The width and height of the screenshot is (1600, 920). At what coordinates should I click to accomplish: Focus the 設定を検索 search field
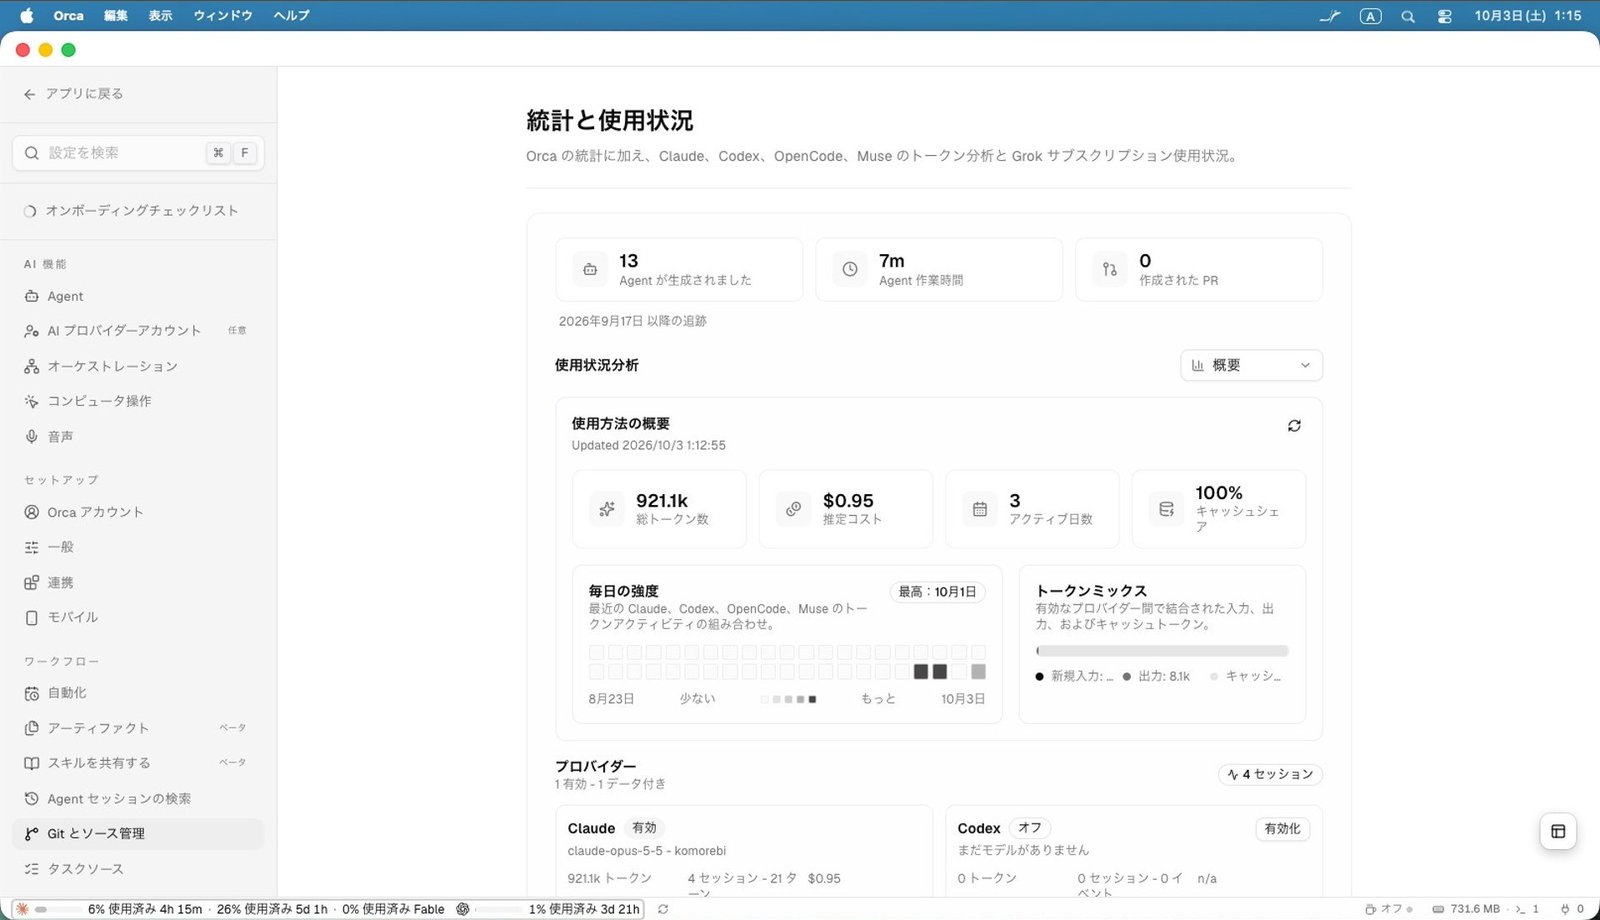(138, 153)
